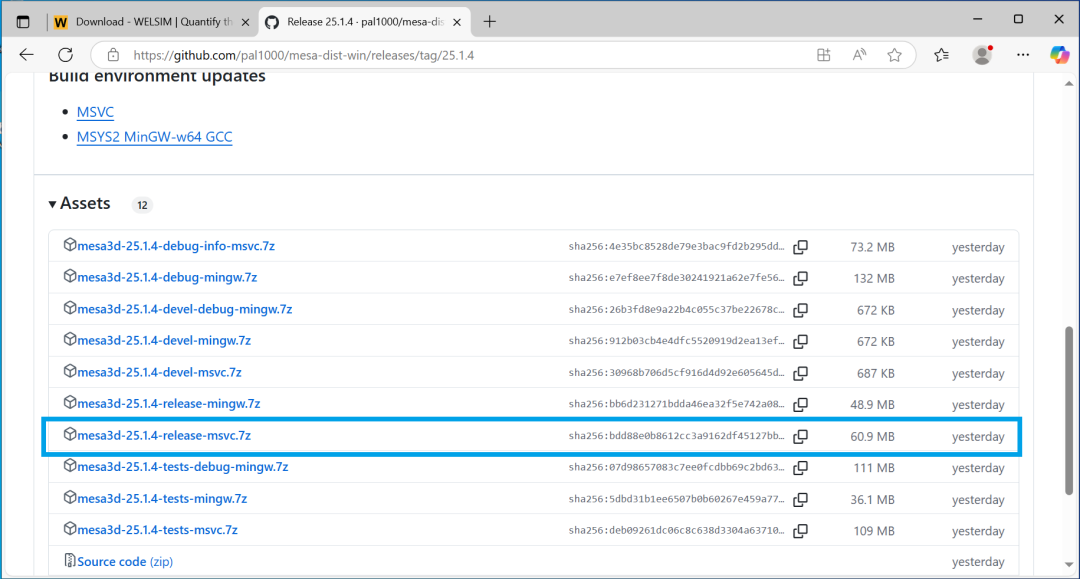Download mesa3d-25.1.4-release-msvc.7z

(164, 435)
